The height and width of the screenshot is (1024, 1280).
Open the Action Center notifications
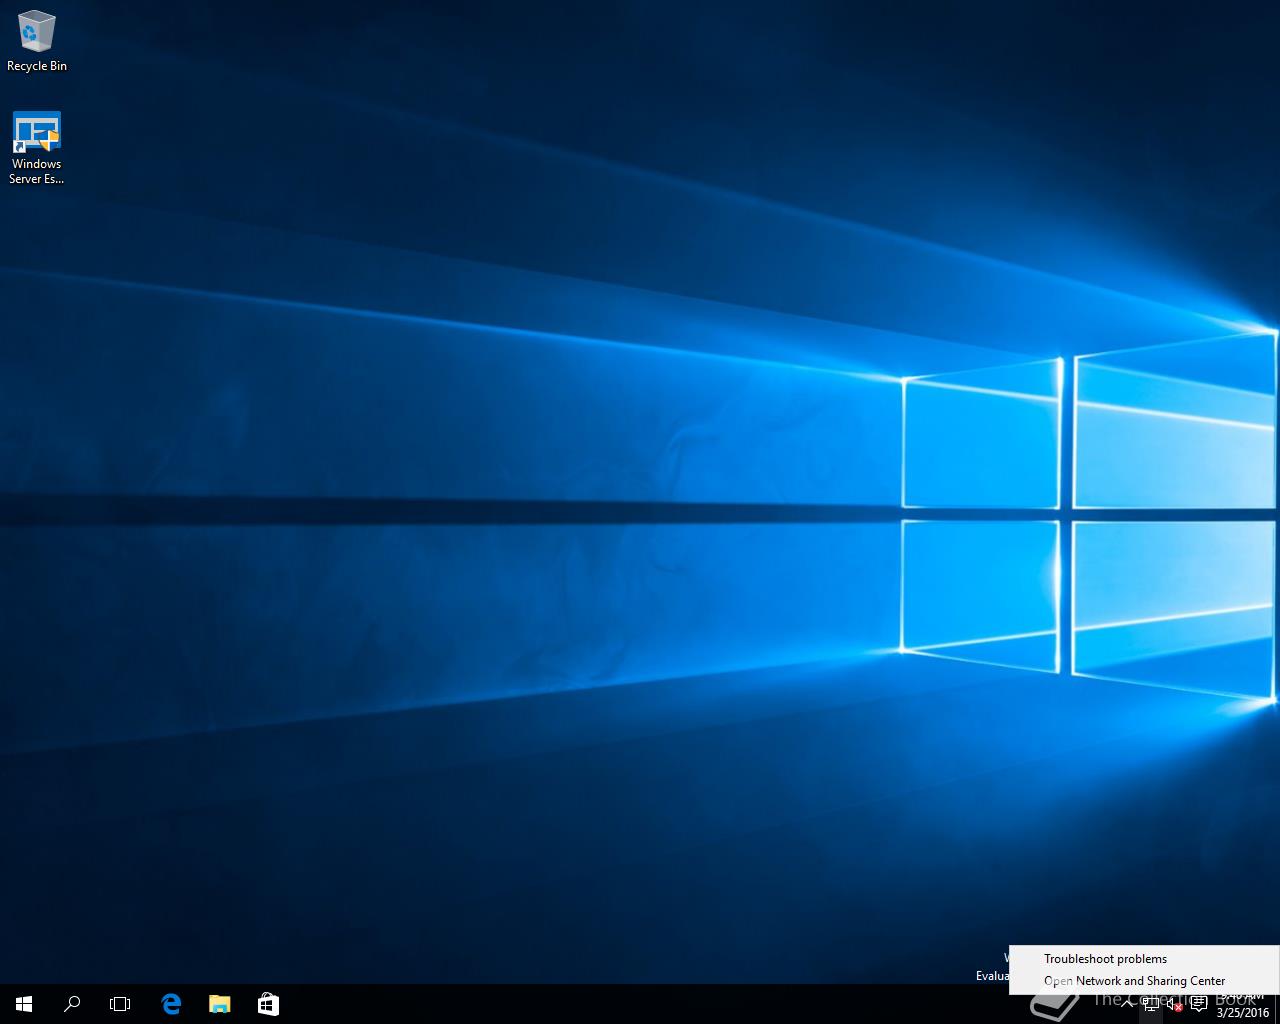[x=1198, y=1004]
